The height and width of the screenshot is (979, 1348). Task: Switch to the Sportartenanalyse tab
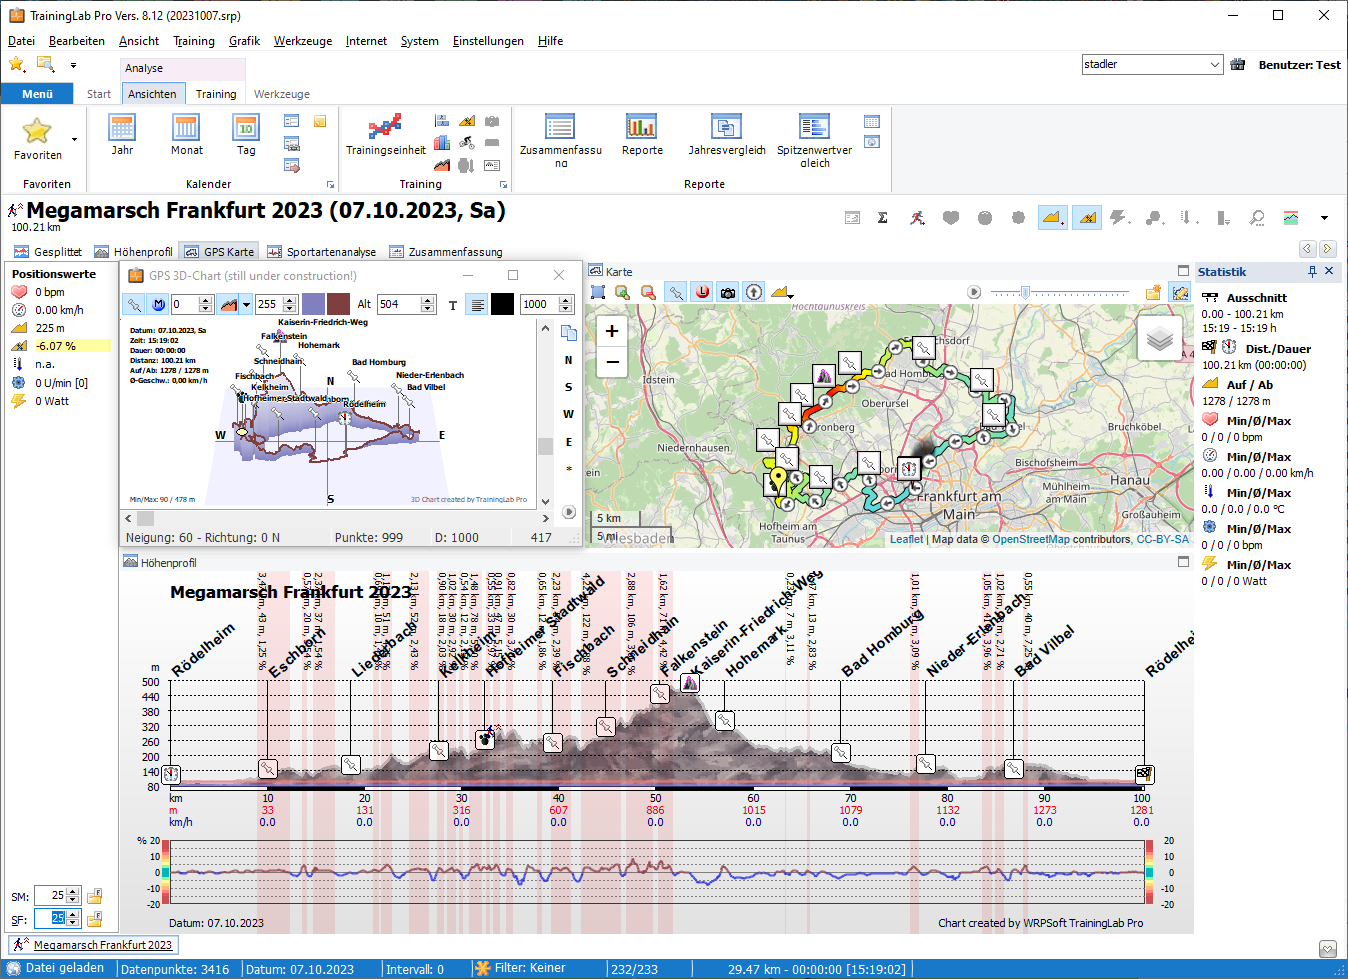322,252
